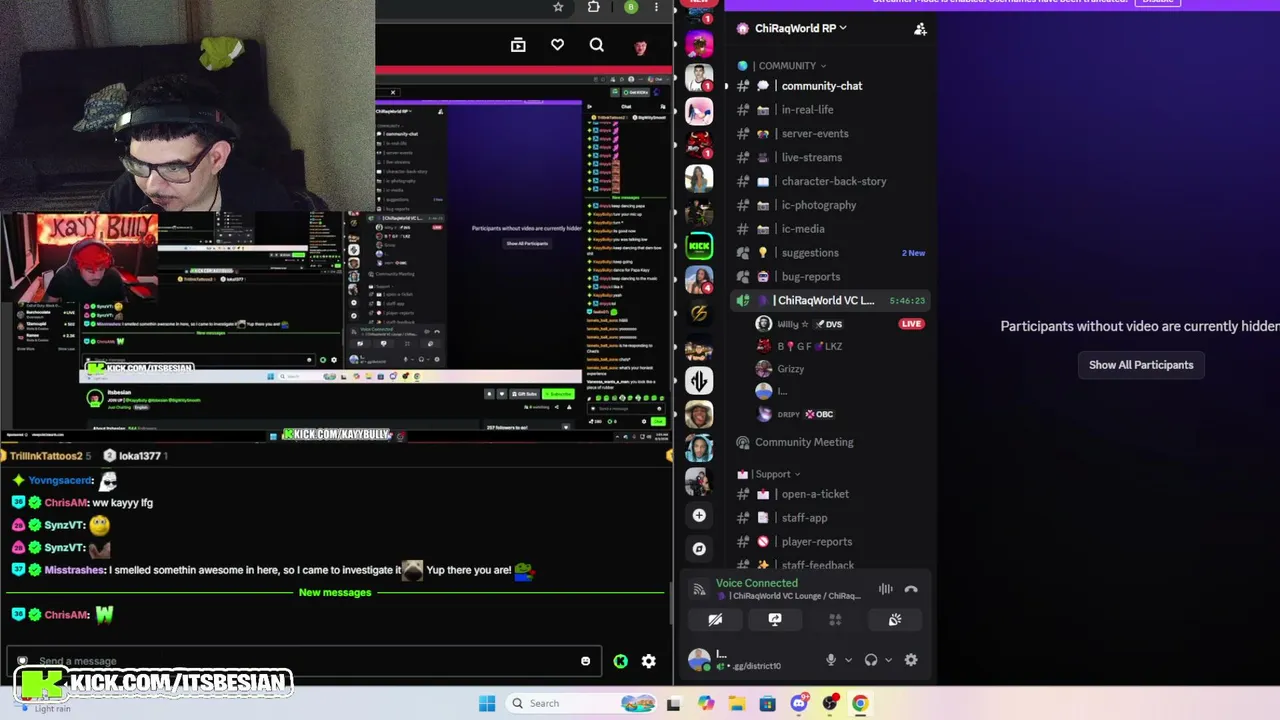The height and width of the screenshot is (720, 1280).
Task: Open the character-back-story channel
Action: [x=830, y=182]
